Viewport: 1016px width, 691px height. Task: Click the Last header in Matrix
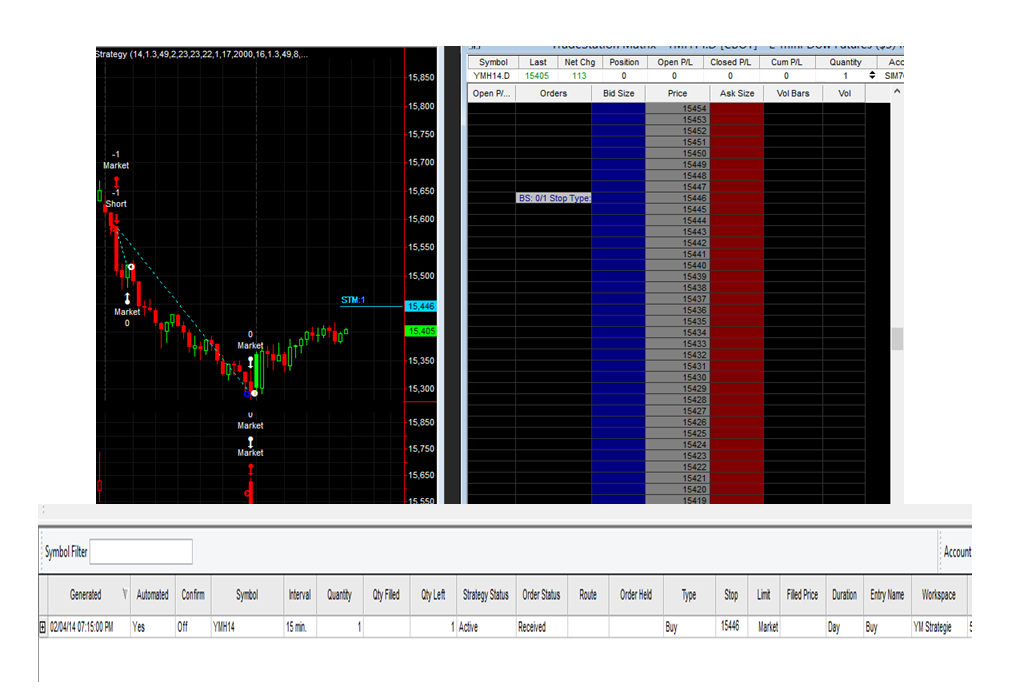coord(538,62)
